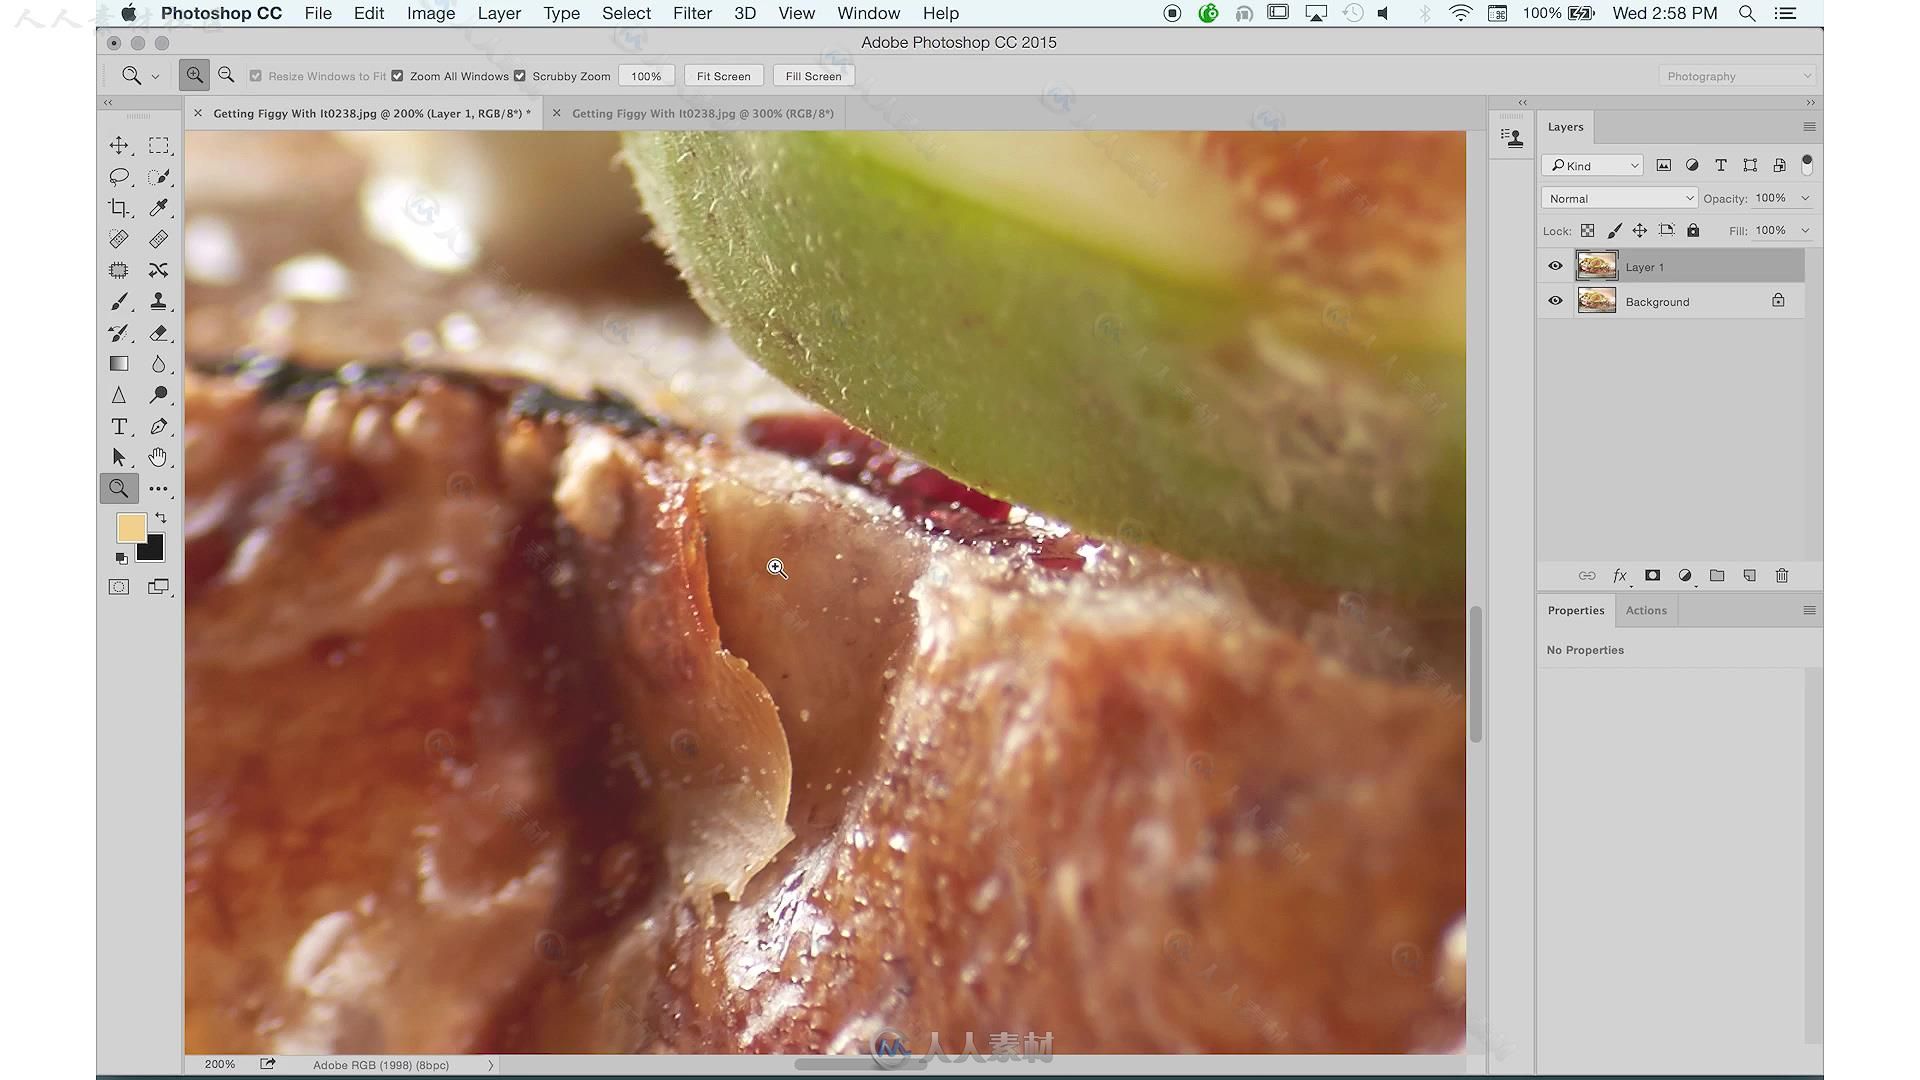Toggle visibility of Background layer
Screen dimensions: 1920x1080
click(1555, 301)
